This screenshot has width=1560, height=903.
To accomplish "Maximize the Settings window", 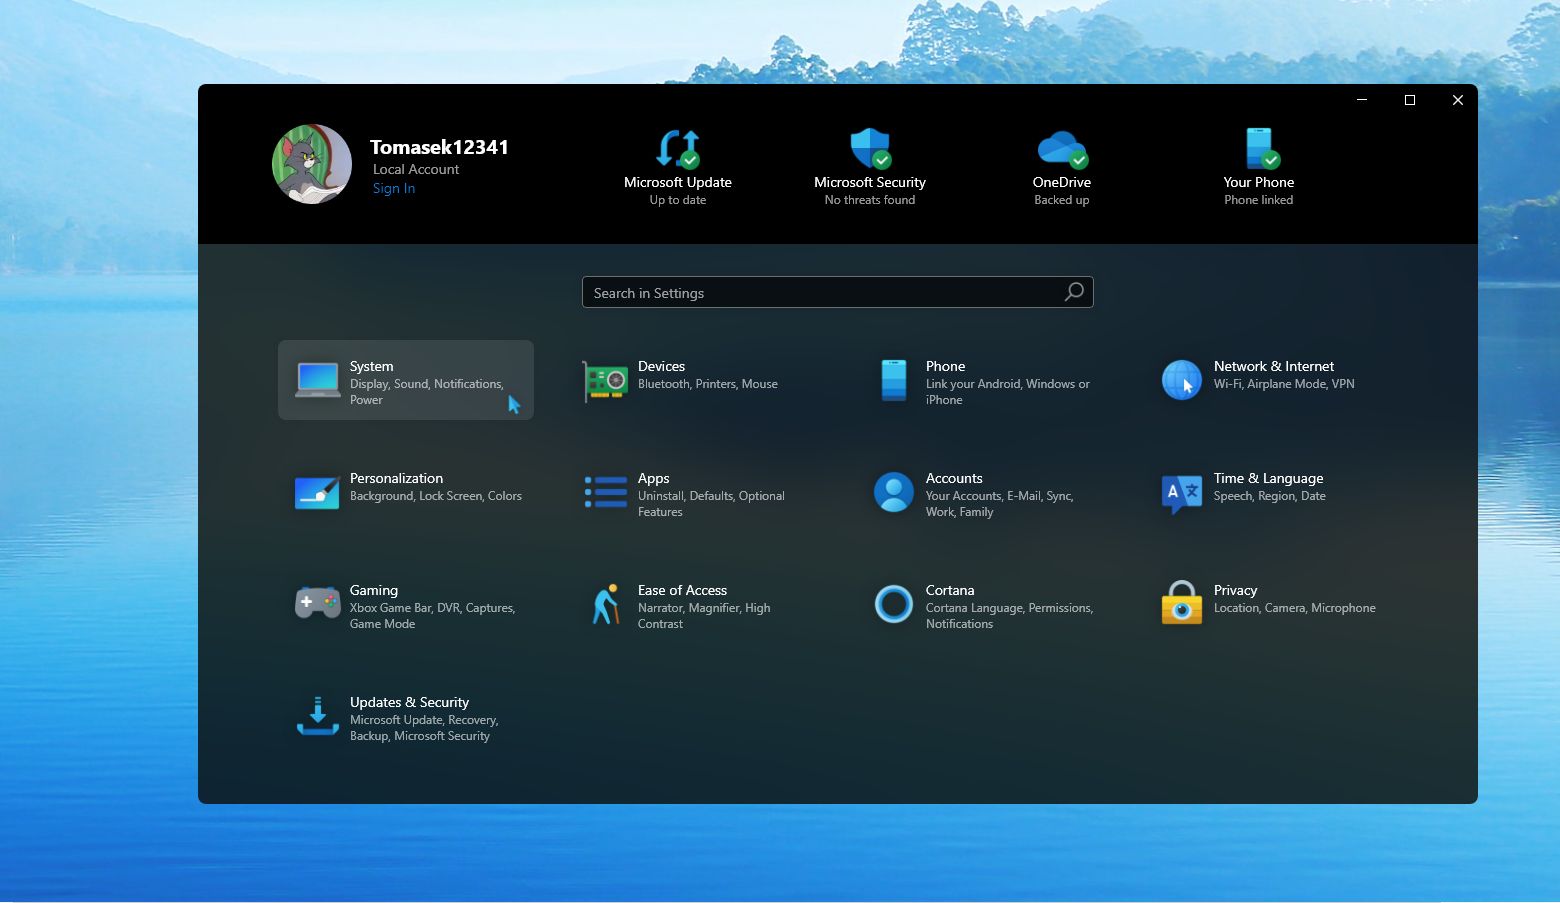I will coord(1410,100).
